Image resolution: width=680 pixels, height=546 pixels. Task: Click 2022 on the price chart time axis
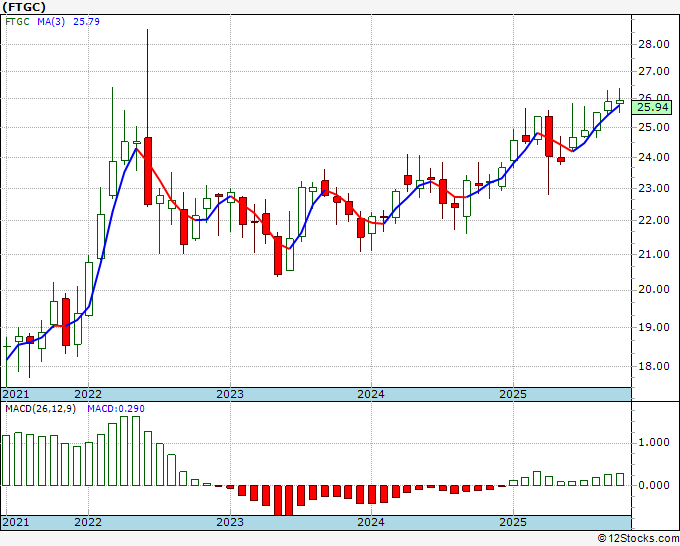(x=88, y=394)
